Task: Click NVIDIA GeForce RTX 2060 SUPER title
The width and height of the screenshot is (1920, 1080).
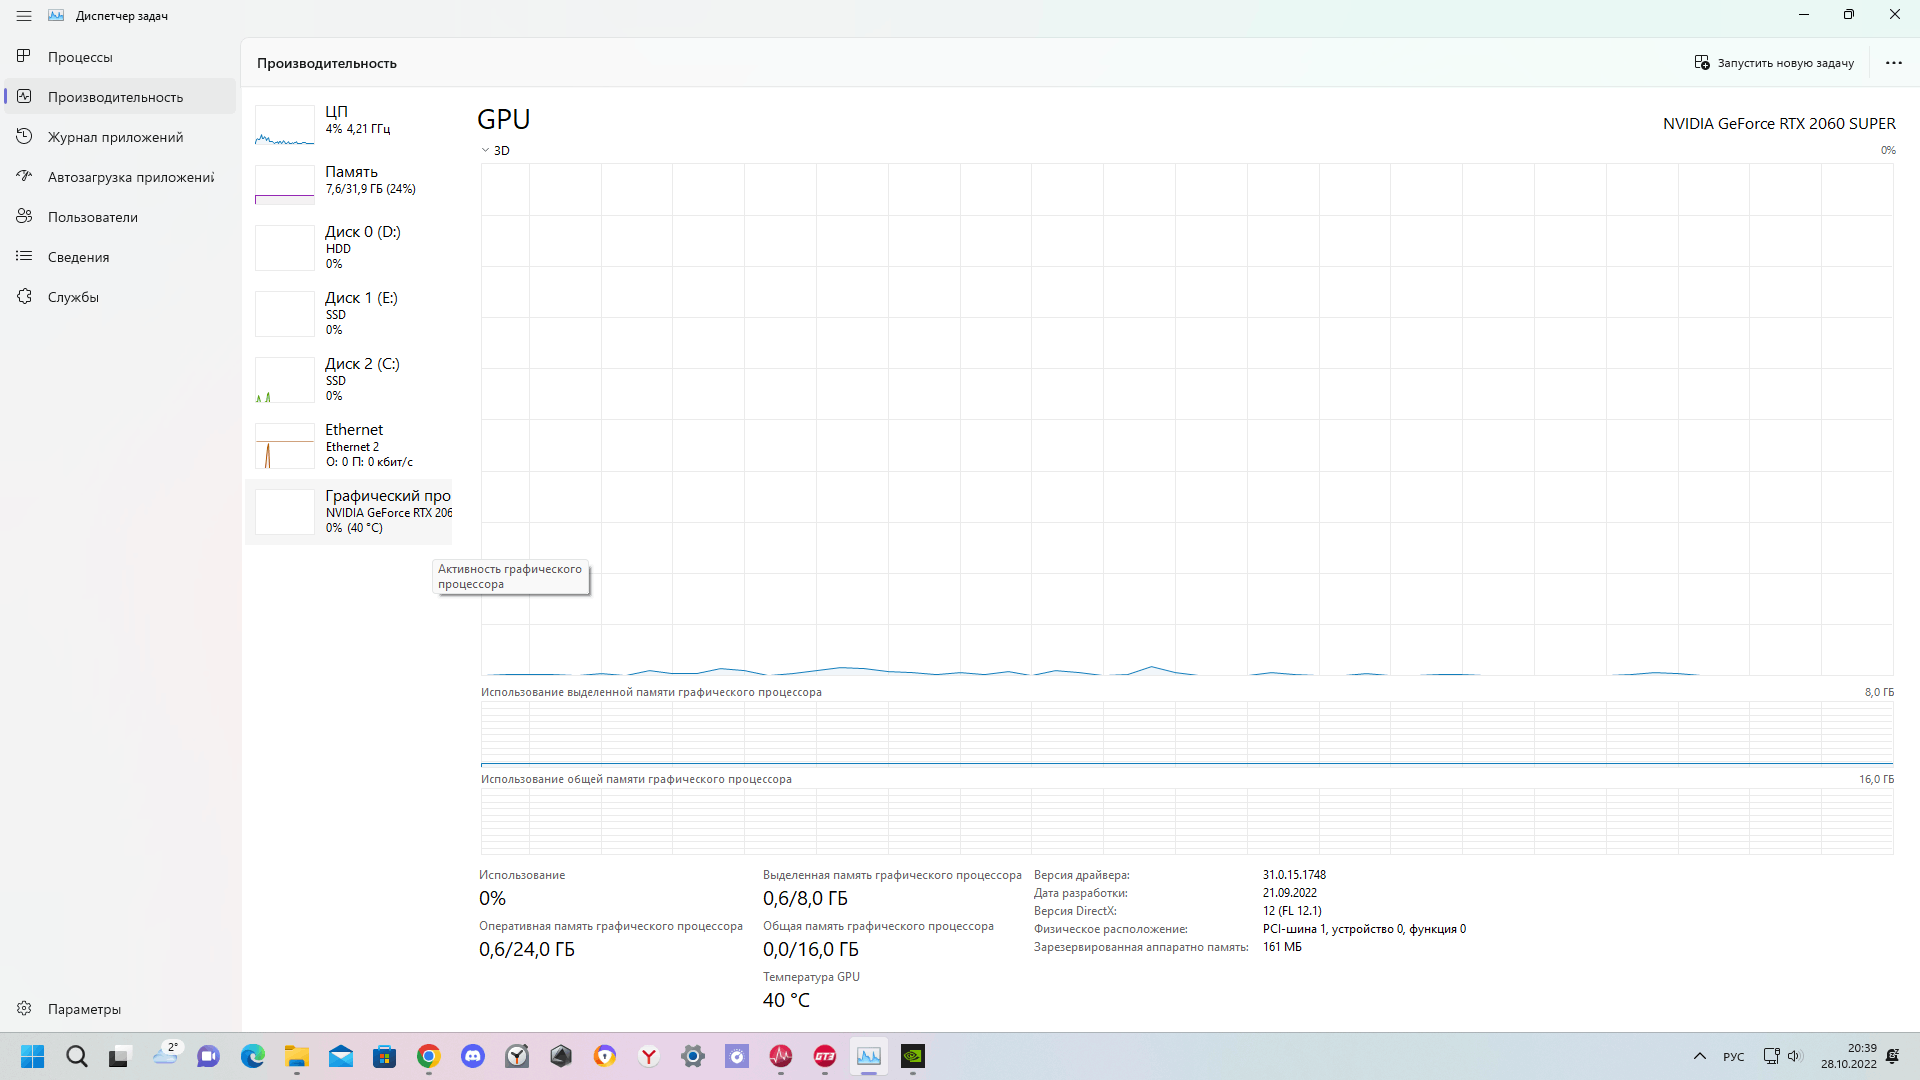Action: pos(1779,124)
